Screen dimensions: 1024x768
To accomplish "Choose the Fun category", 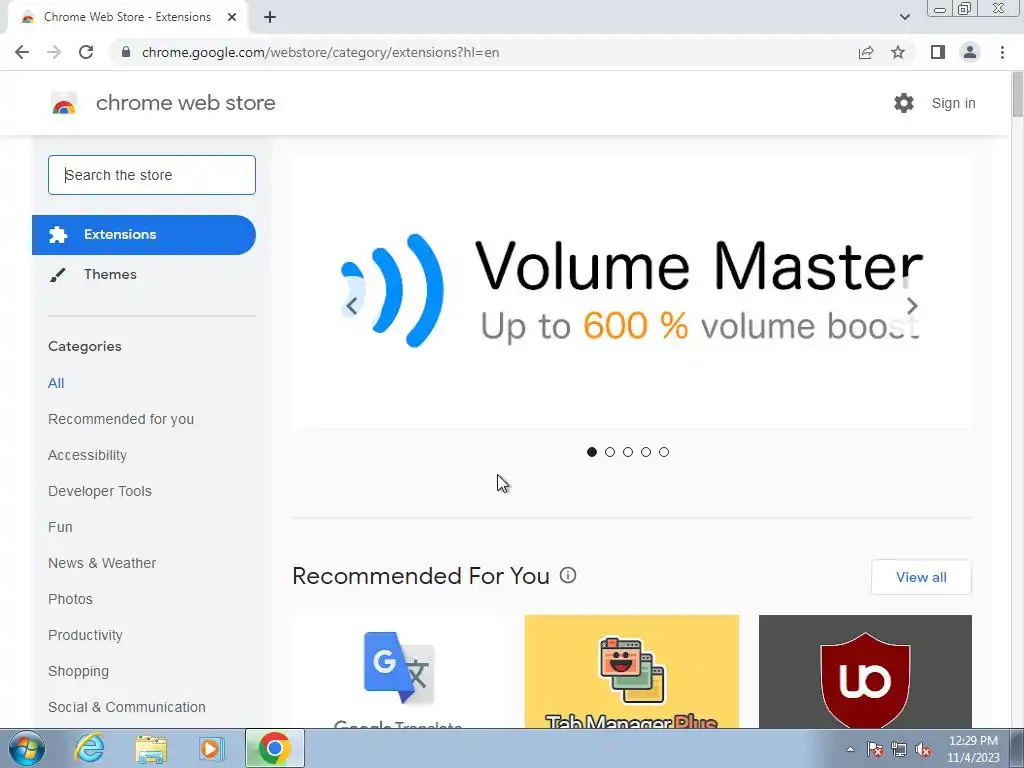I will [x=60, y=527].
